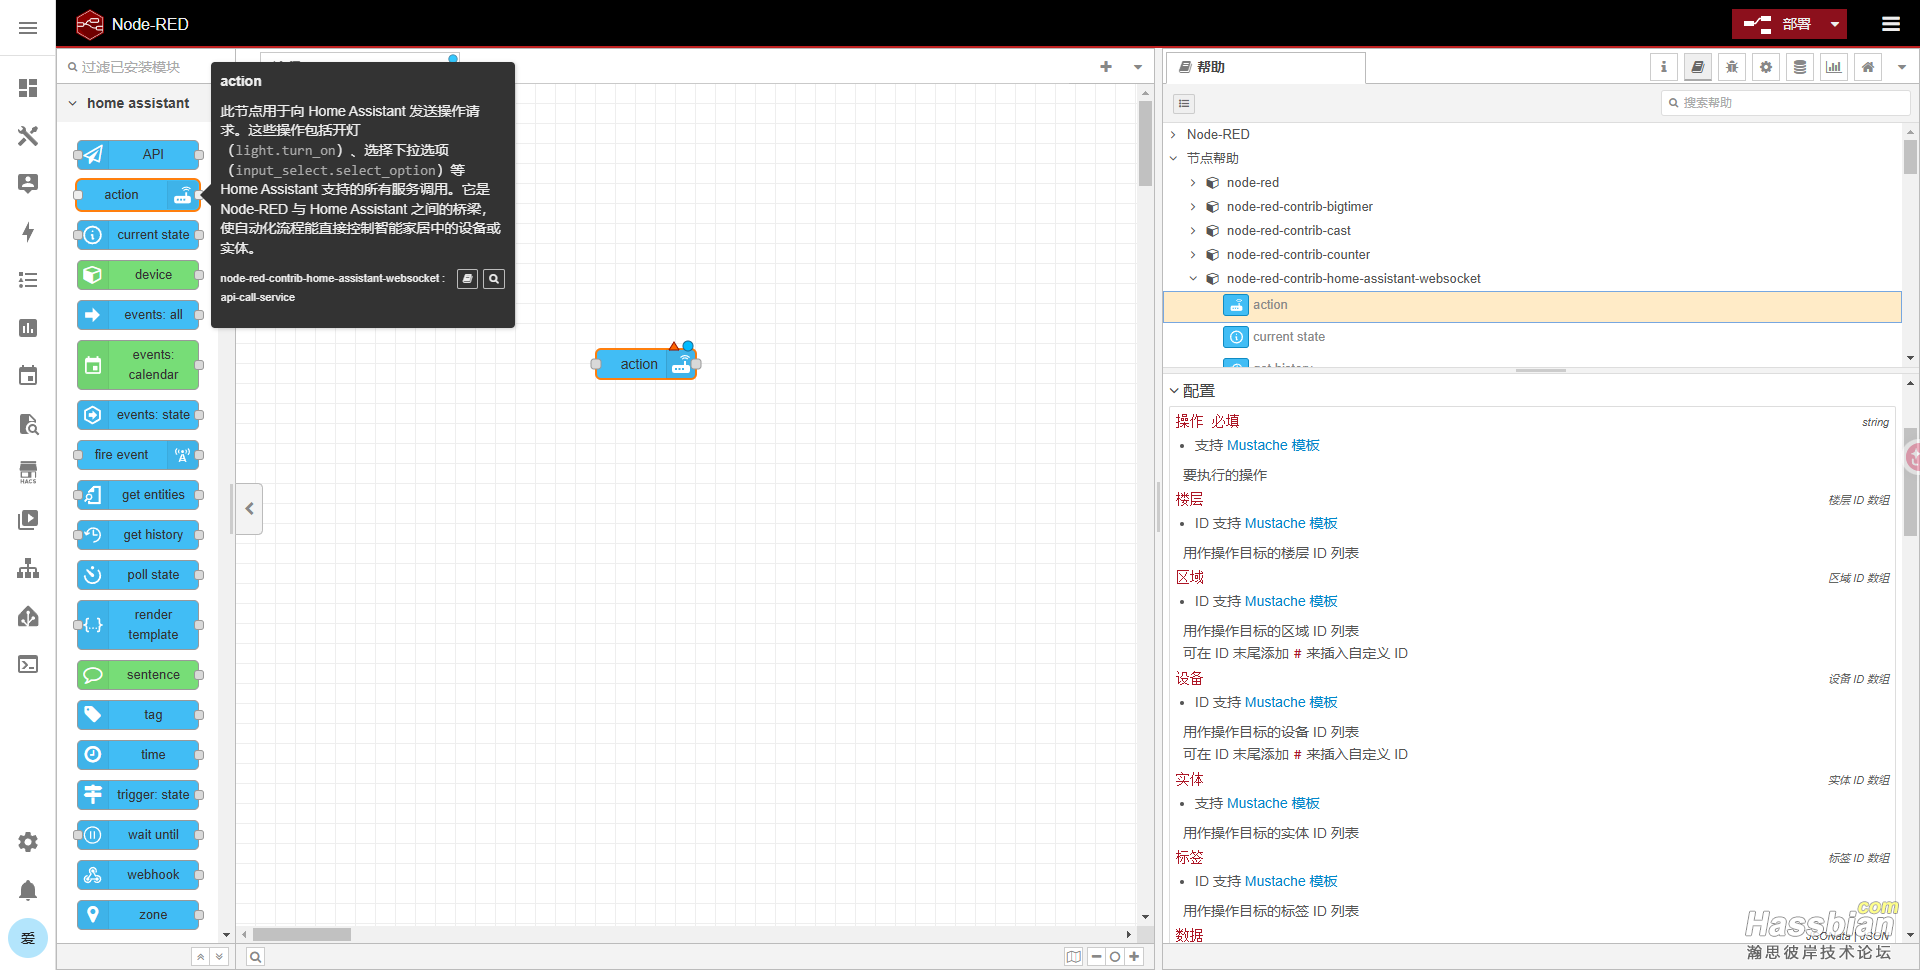Image resolution: width=1920 pixels, height=970 pixels.
Task: Show the information sidebar tab icon
Action: 1664,67
